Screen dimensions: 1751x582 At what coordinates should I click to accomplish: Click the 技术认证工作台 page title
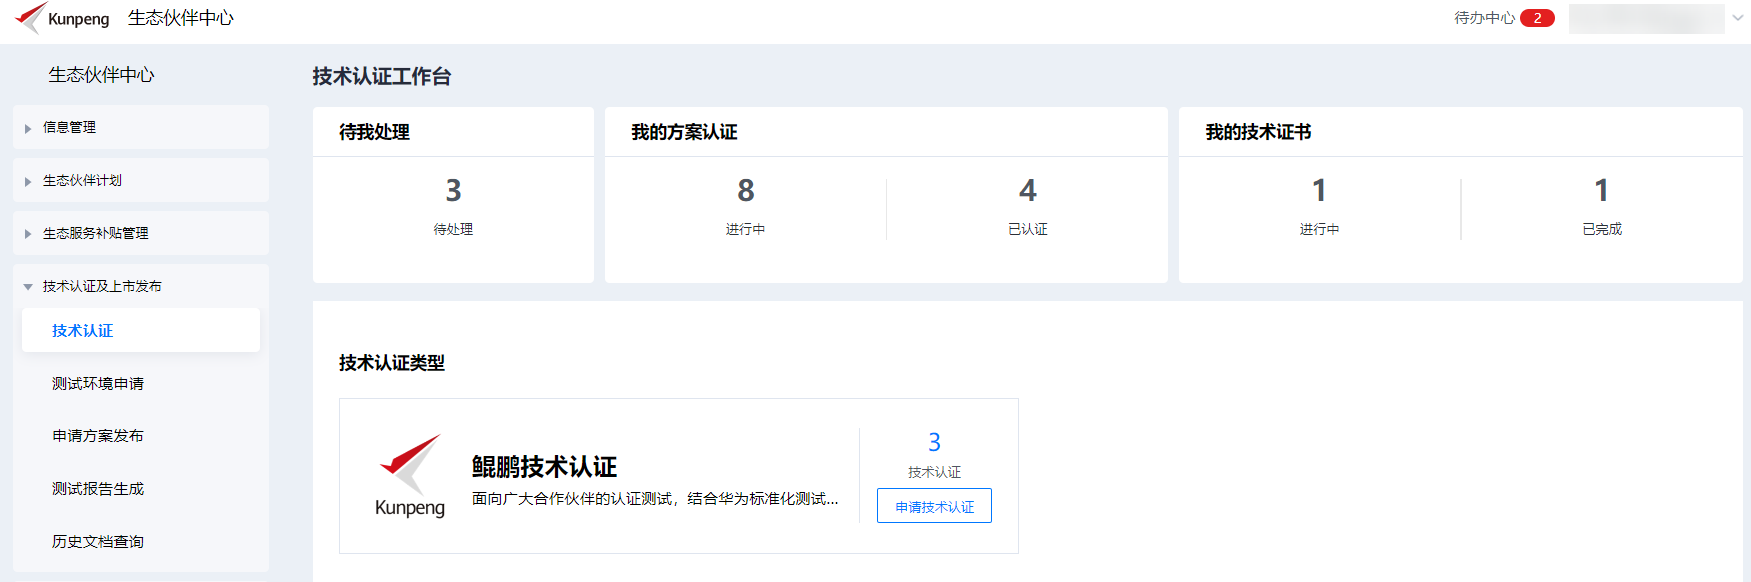tap(382, 76)
